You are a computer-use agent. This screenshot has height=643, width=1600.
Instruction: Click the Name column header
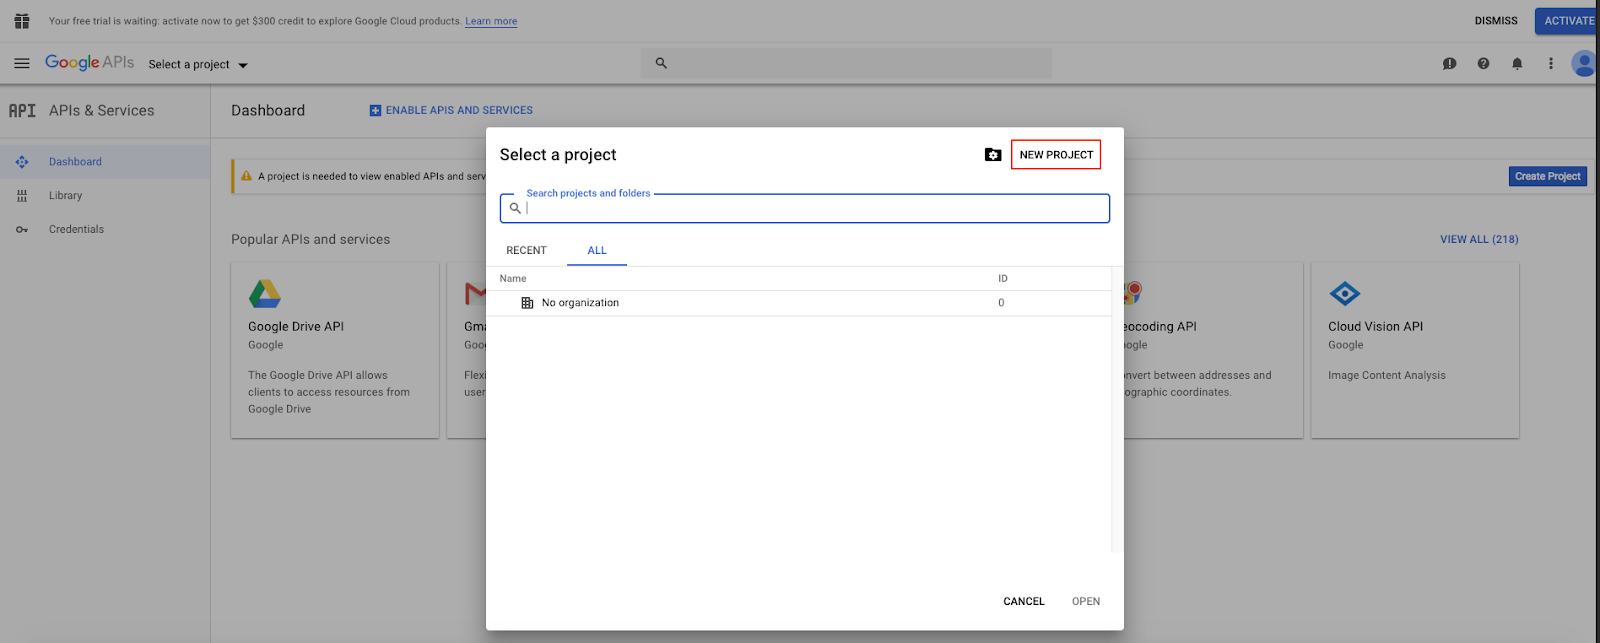click(513, 279)
